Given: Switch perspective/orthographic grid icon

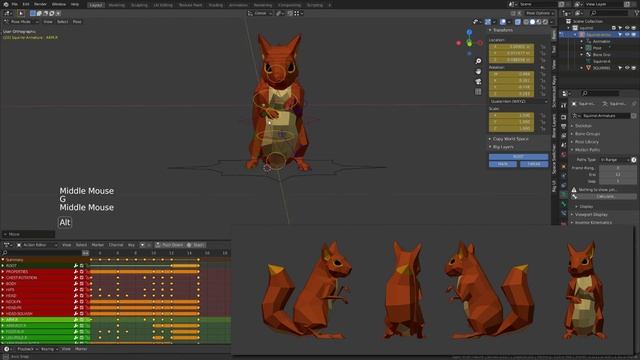Looking at the screenshot, I should pyautogui.click(x=478, y=92).
